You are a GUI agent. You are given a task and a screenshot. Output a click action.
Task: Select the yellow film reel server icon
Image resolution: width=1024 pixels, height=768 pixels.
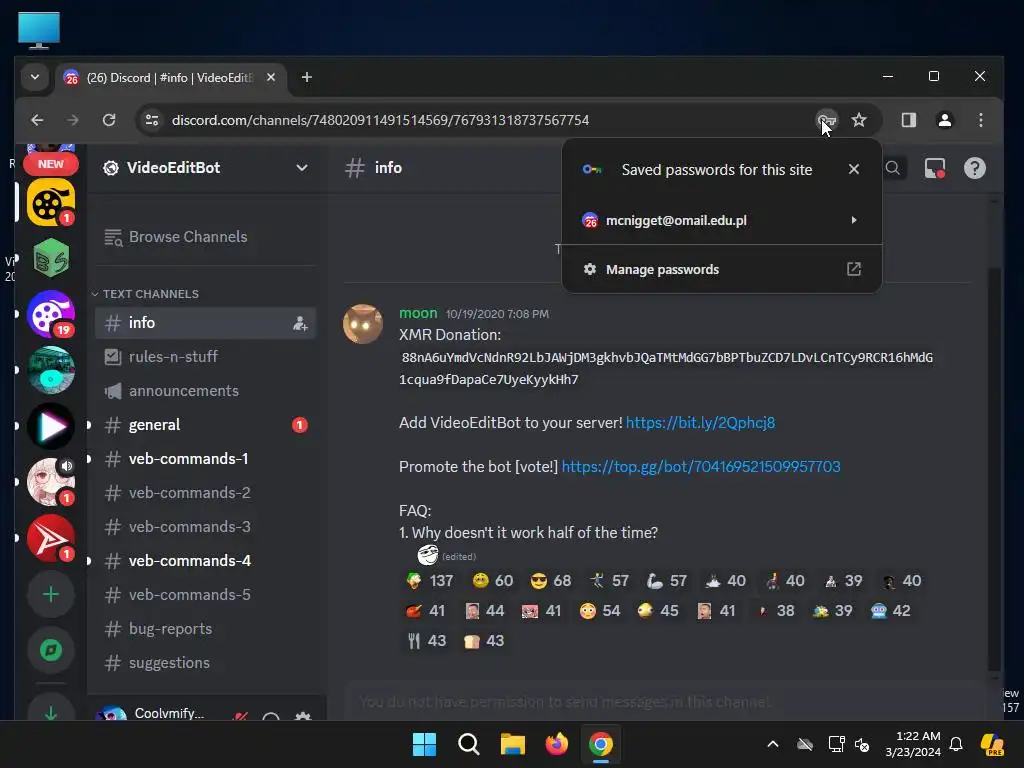pos(51,202)
